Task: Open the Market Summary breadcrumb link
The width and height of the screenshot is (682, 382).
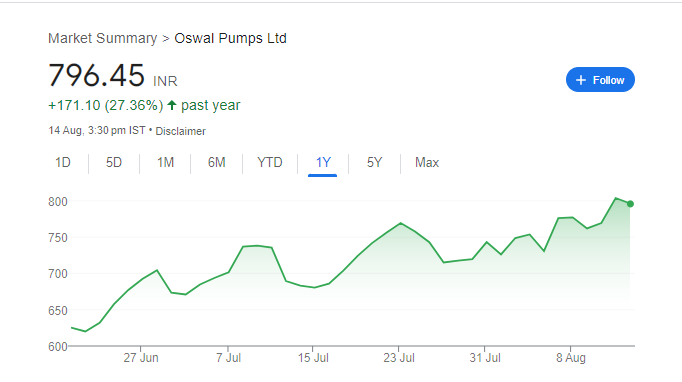Action: coord(103,38)
